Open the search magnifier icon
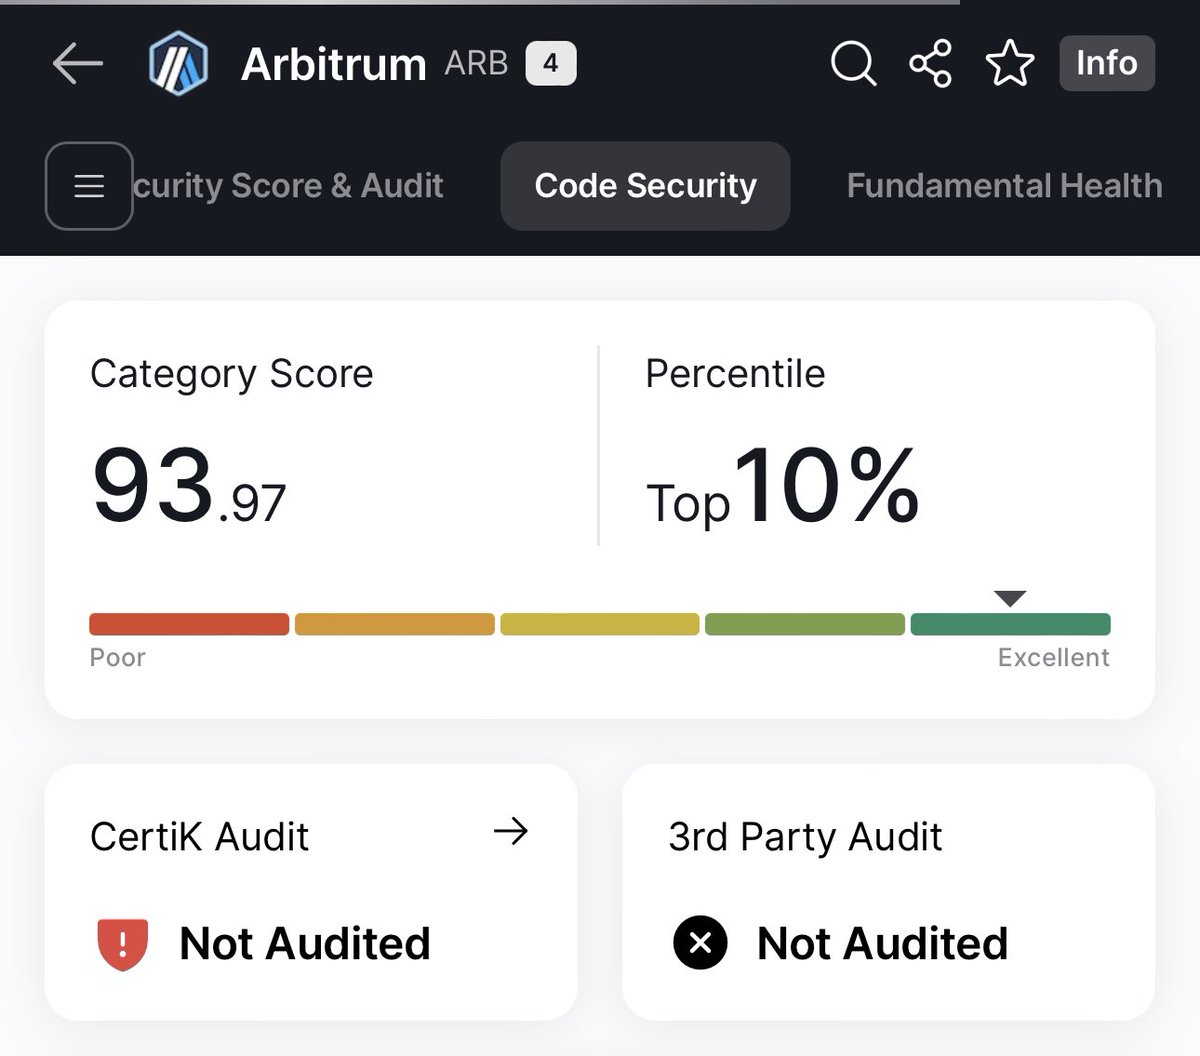The image size is (1200, 1056). tap(854, 64)
